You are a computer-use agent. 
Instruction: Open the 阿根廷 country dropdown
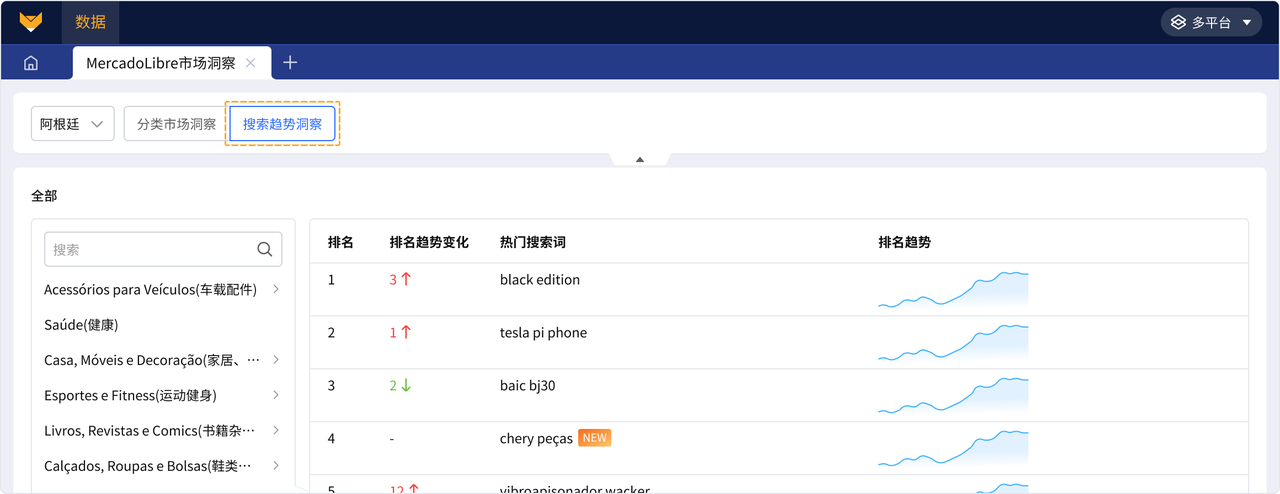click(x=73, y=124)
